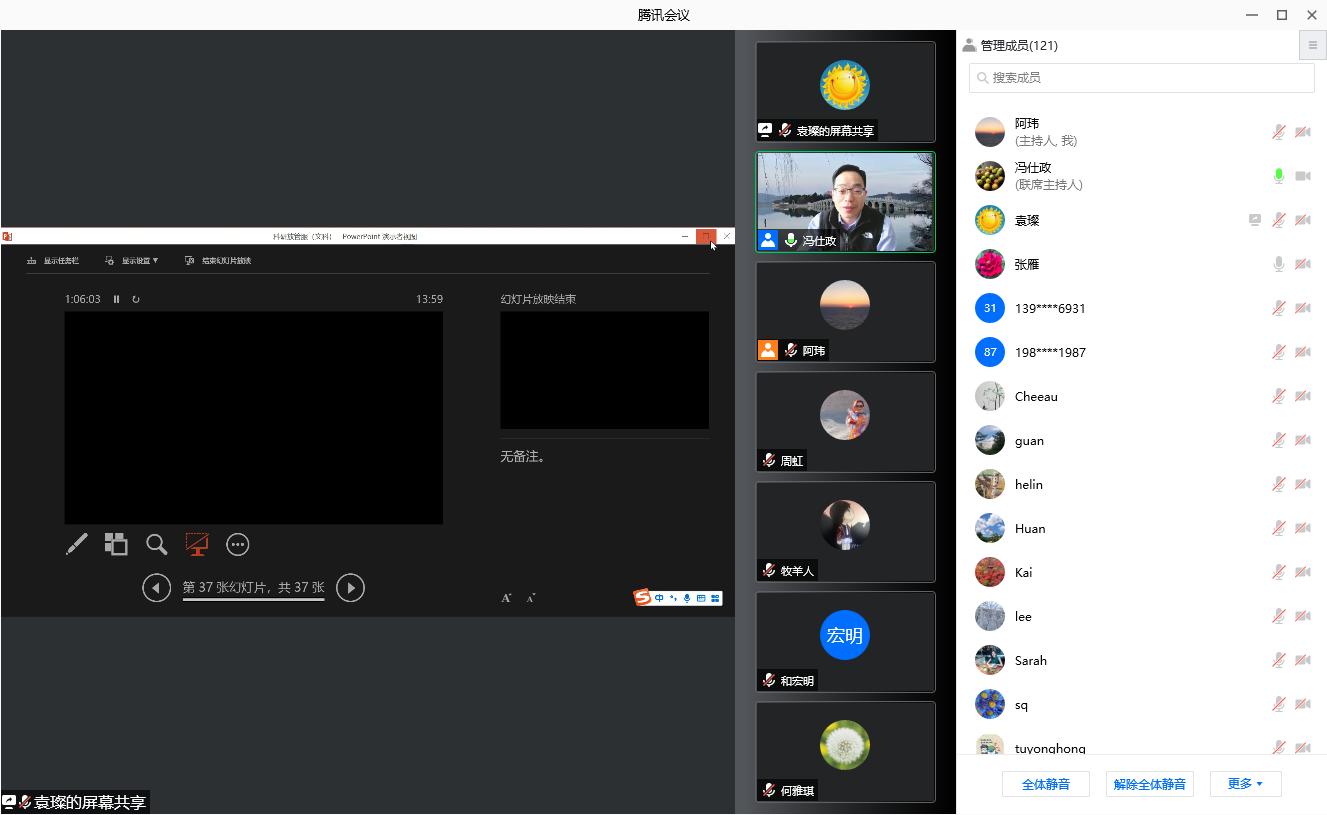1327x815 pixels.
Task: Click 显示任务栏 in presenter toolbar
Action: click(x=53, y=261)
